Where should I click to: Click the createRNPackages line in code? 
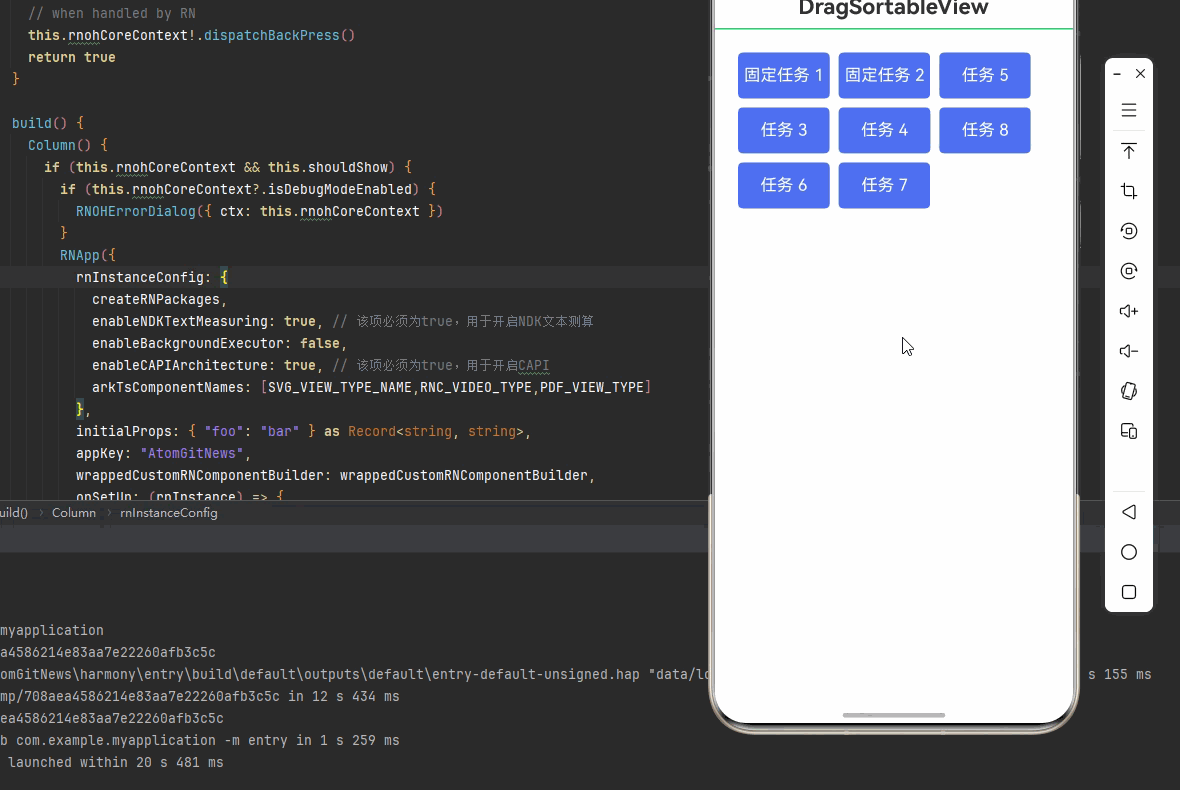point(160,299)
